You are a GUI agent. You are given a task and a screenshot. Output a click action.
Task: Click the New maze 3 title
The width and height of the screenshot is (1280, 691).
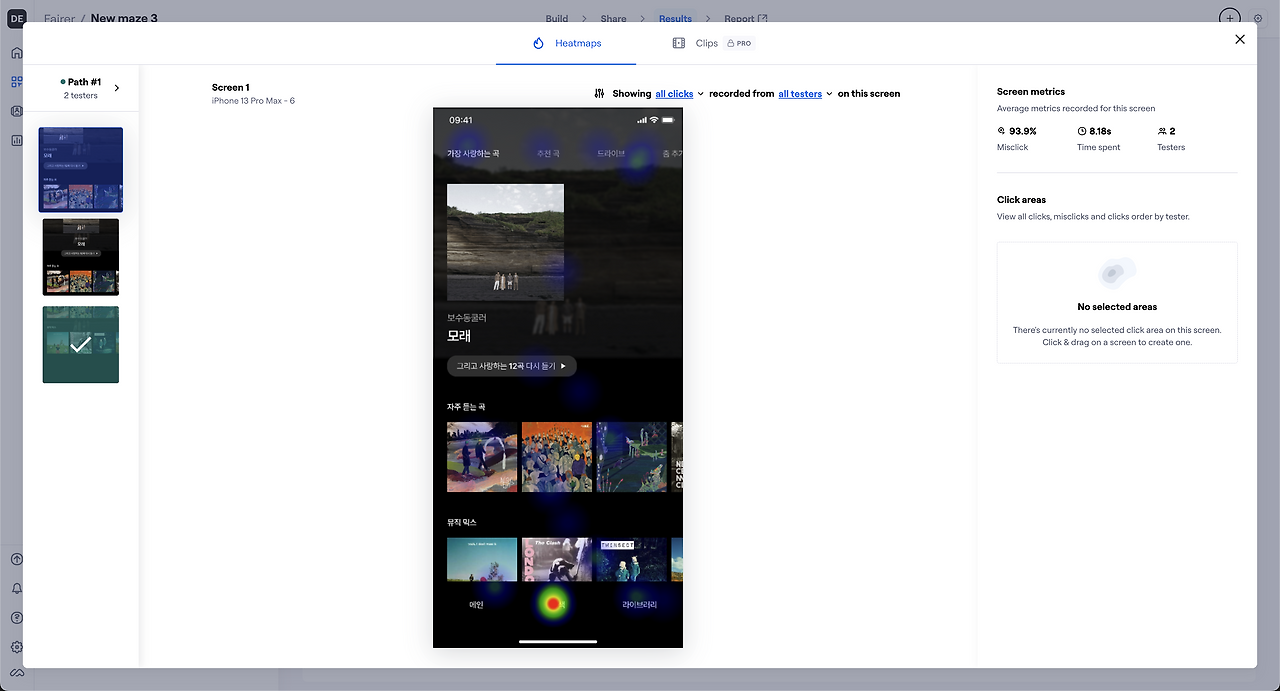coord(124,18)
